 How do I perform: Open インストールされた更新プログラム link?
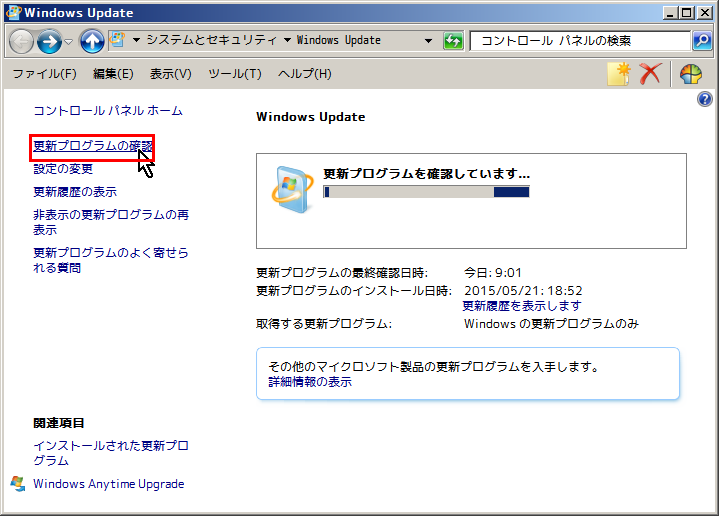click(x=111, y=453)
